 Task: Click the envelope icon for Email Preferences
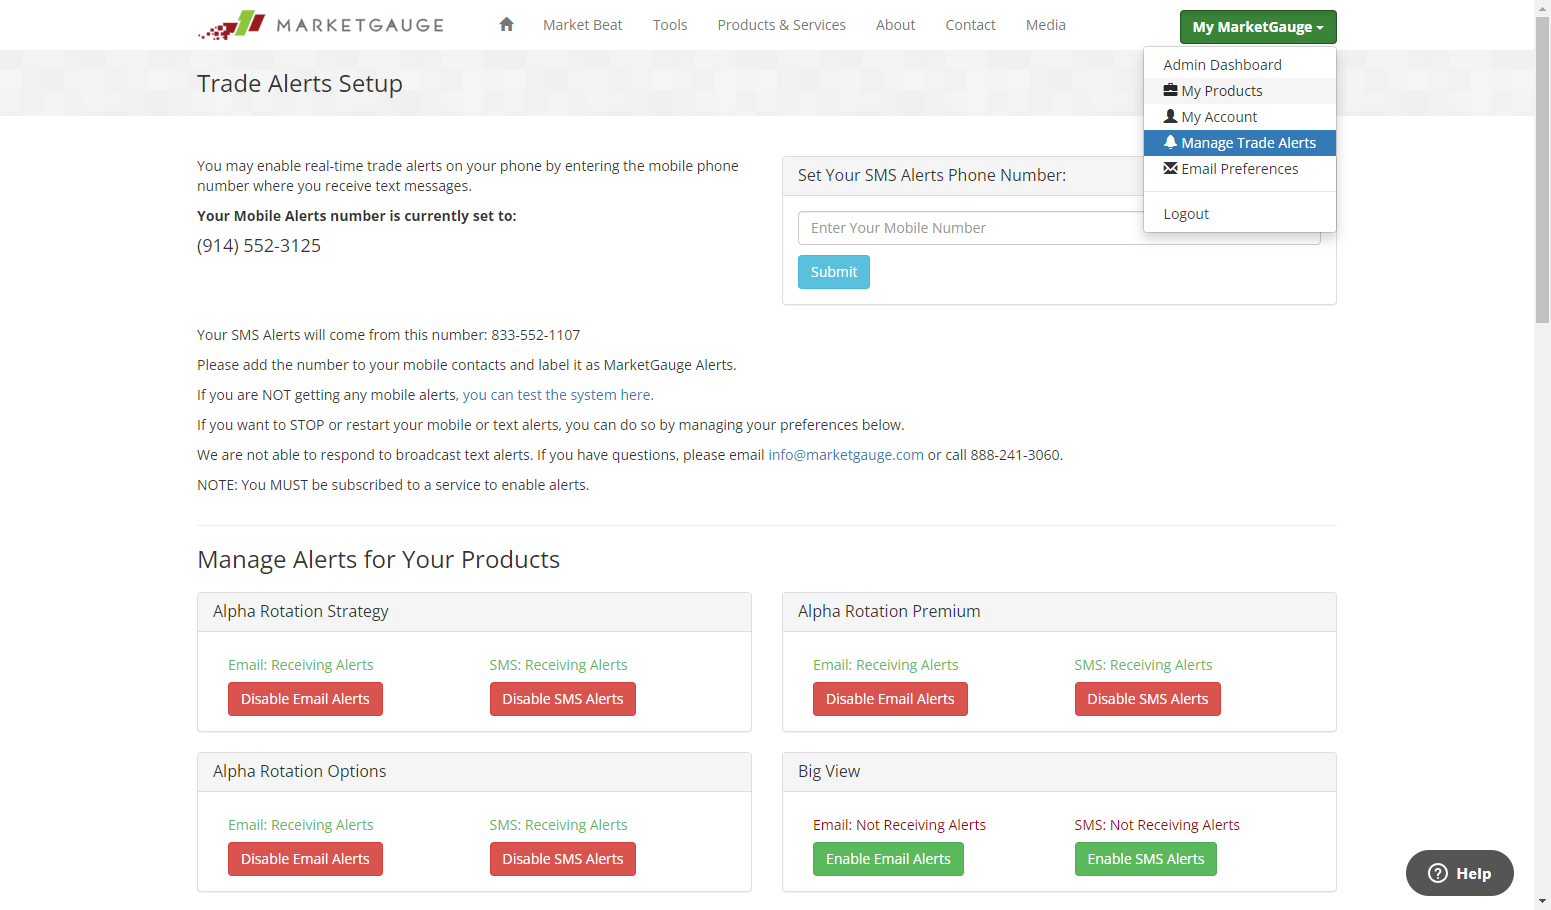(x=1170, y=168)
